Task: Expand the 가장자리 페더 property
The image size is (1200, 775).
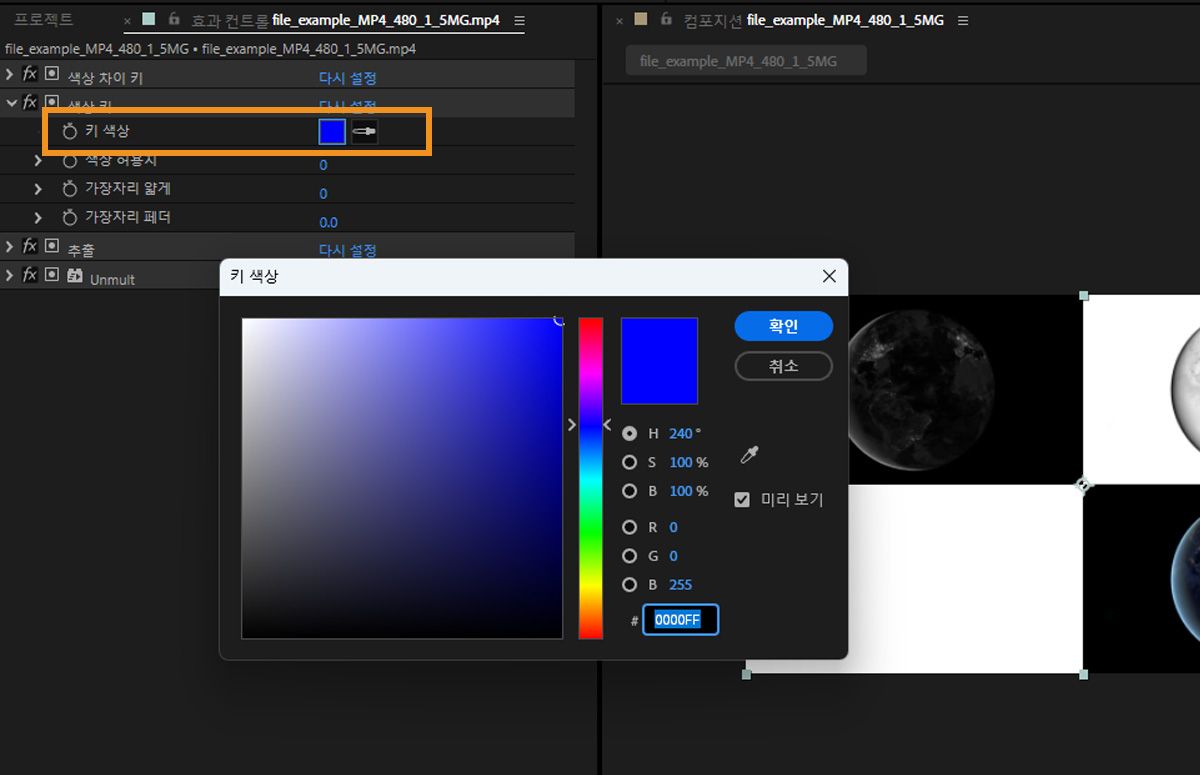Action: (38, 218)
